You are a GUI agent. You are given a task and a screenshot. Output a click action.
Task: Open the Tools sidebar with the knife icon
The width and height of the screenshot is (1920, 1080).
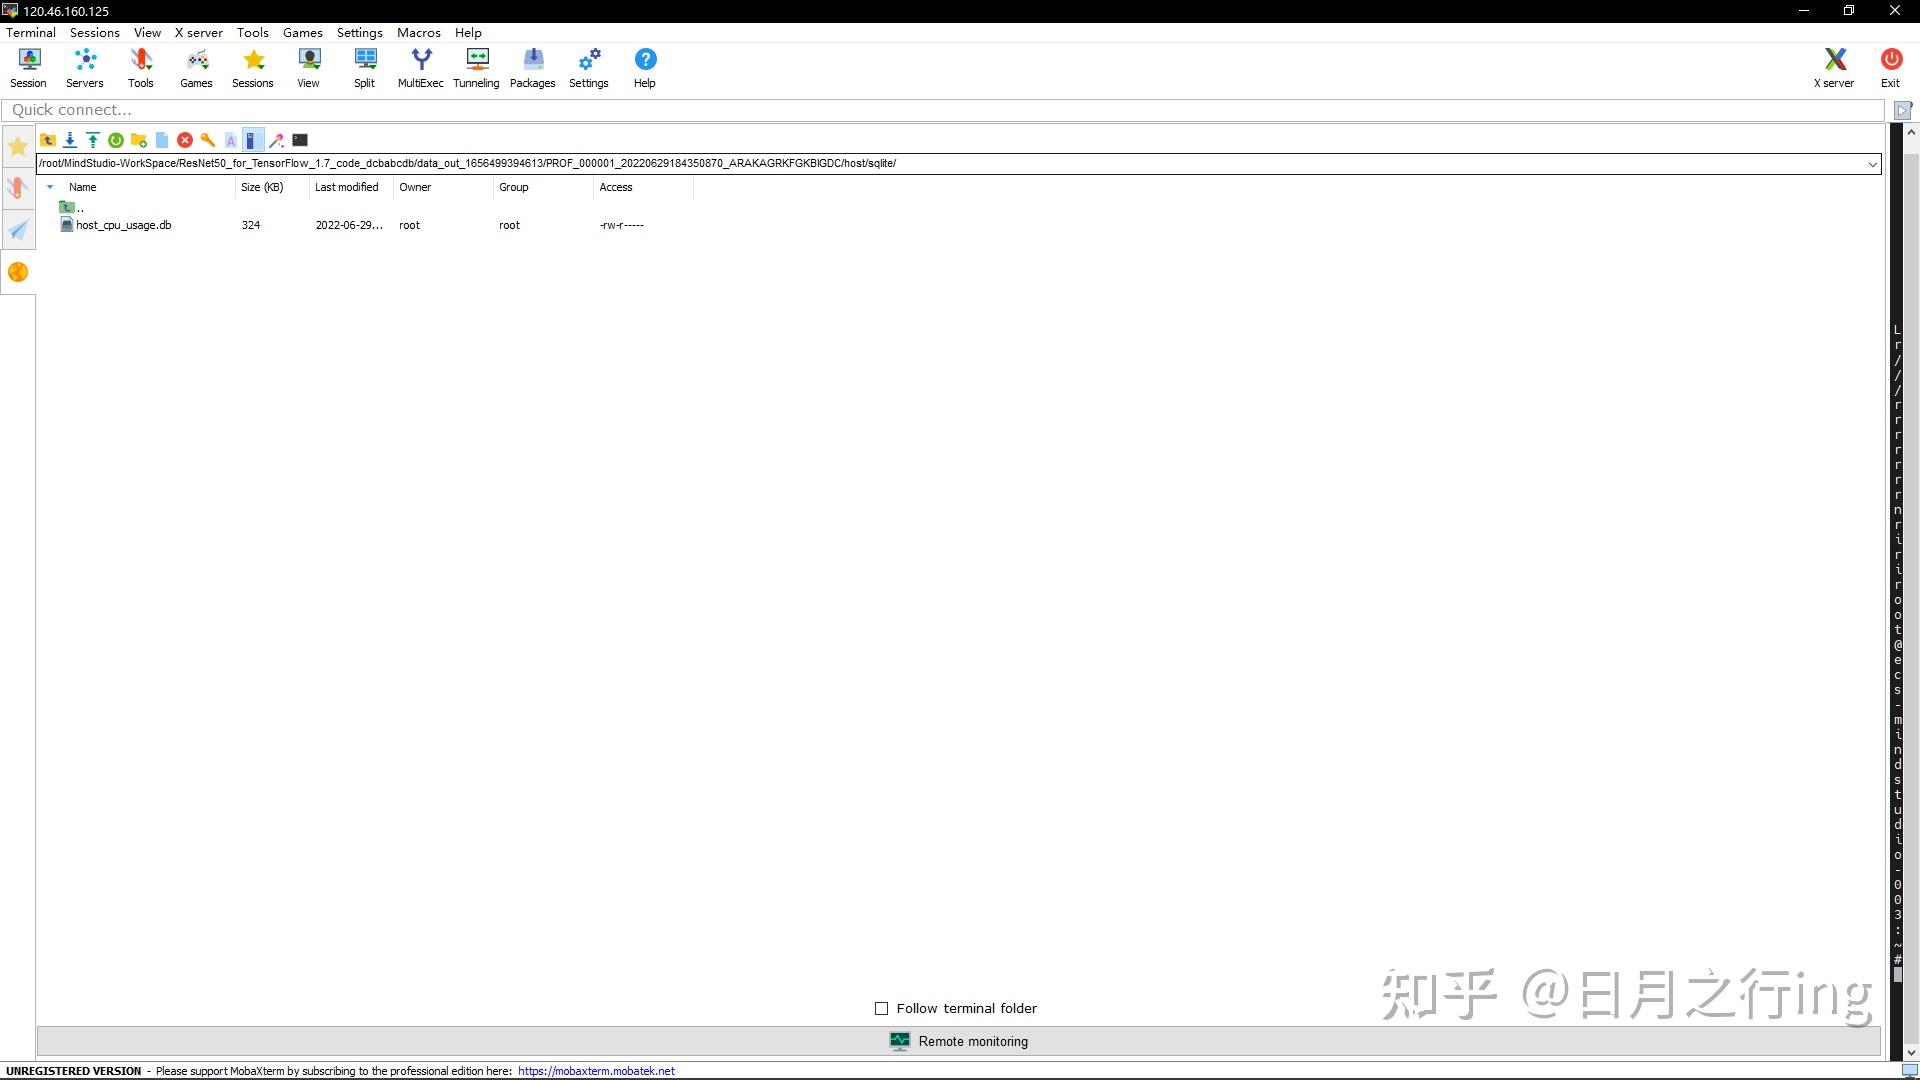(x=17, y=187)
